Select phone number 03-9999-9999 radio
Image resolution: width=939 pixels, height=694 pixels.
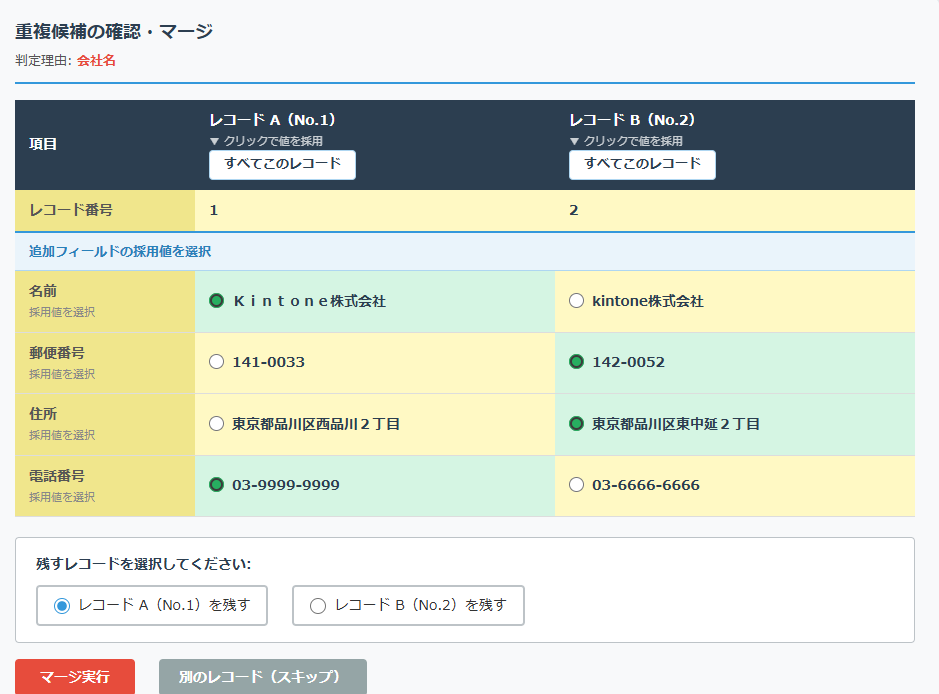pos(216,484)
